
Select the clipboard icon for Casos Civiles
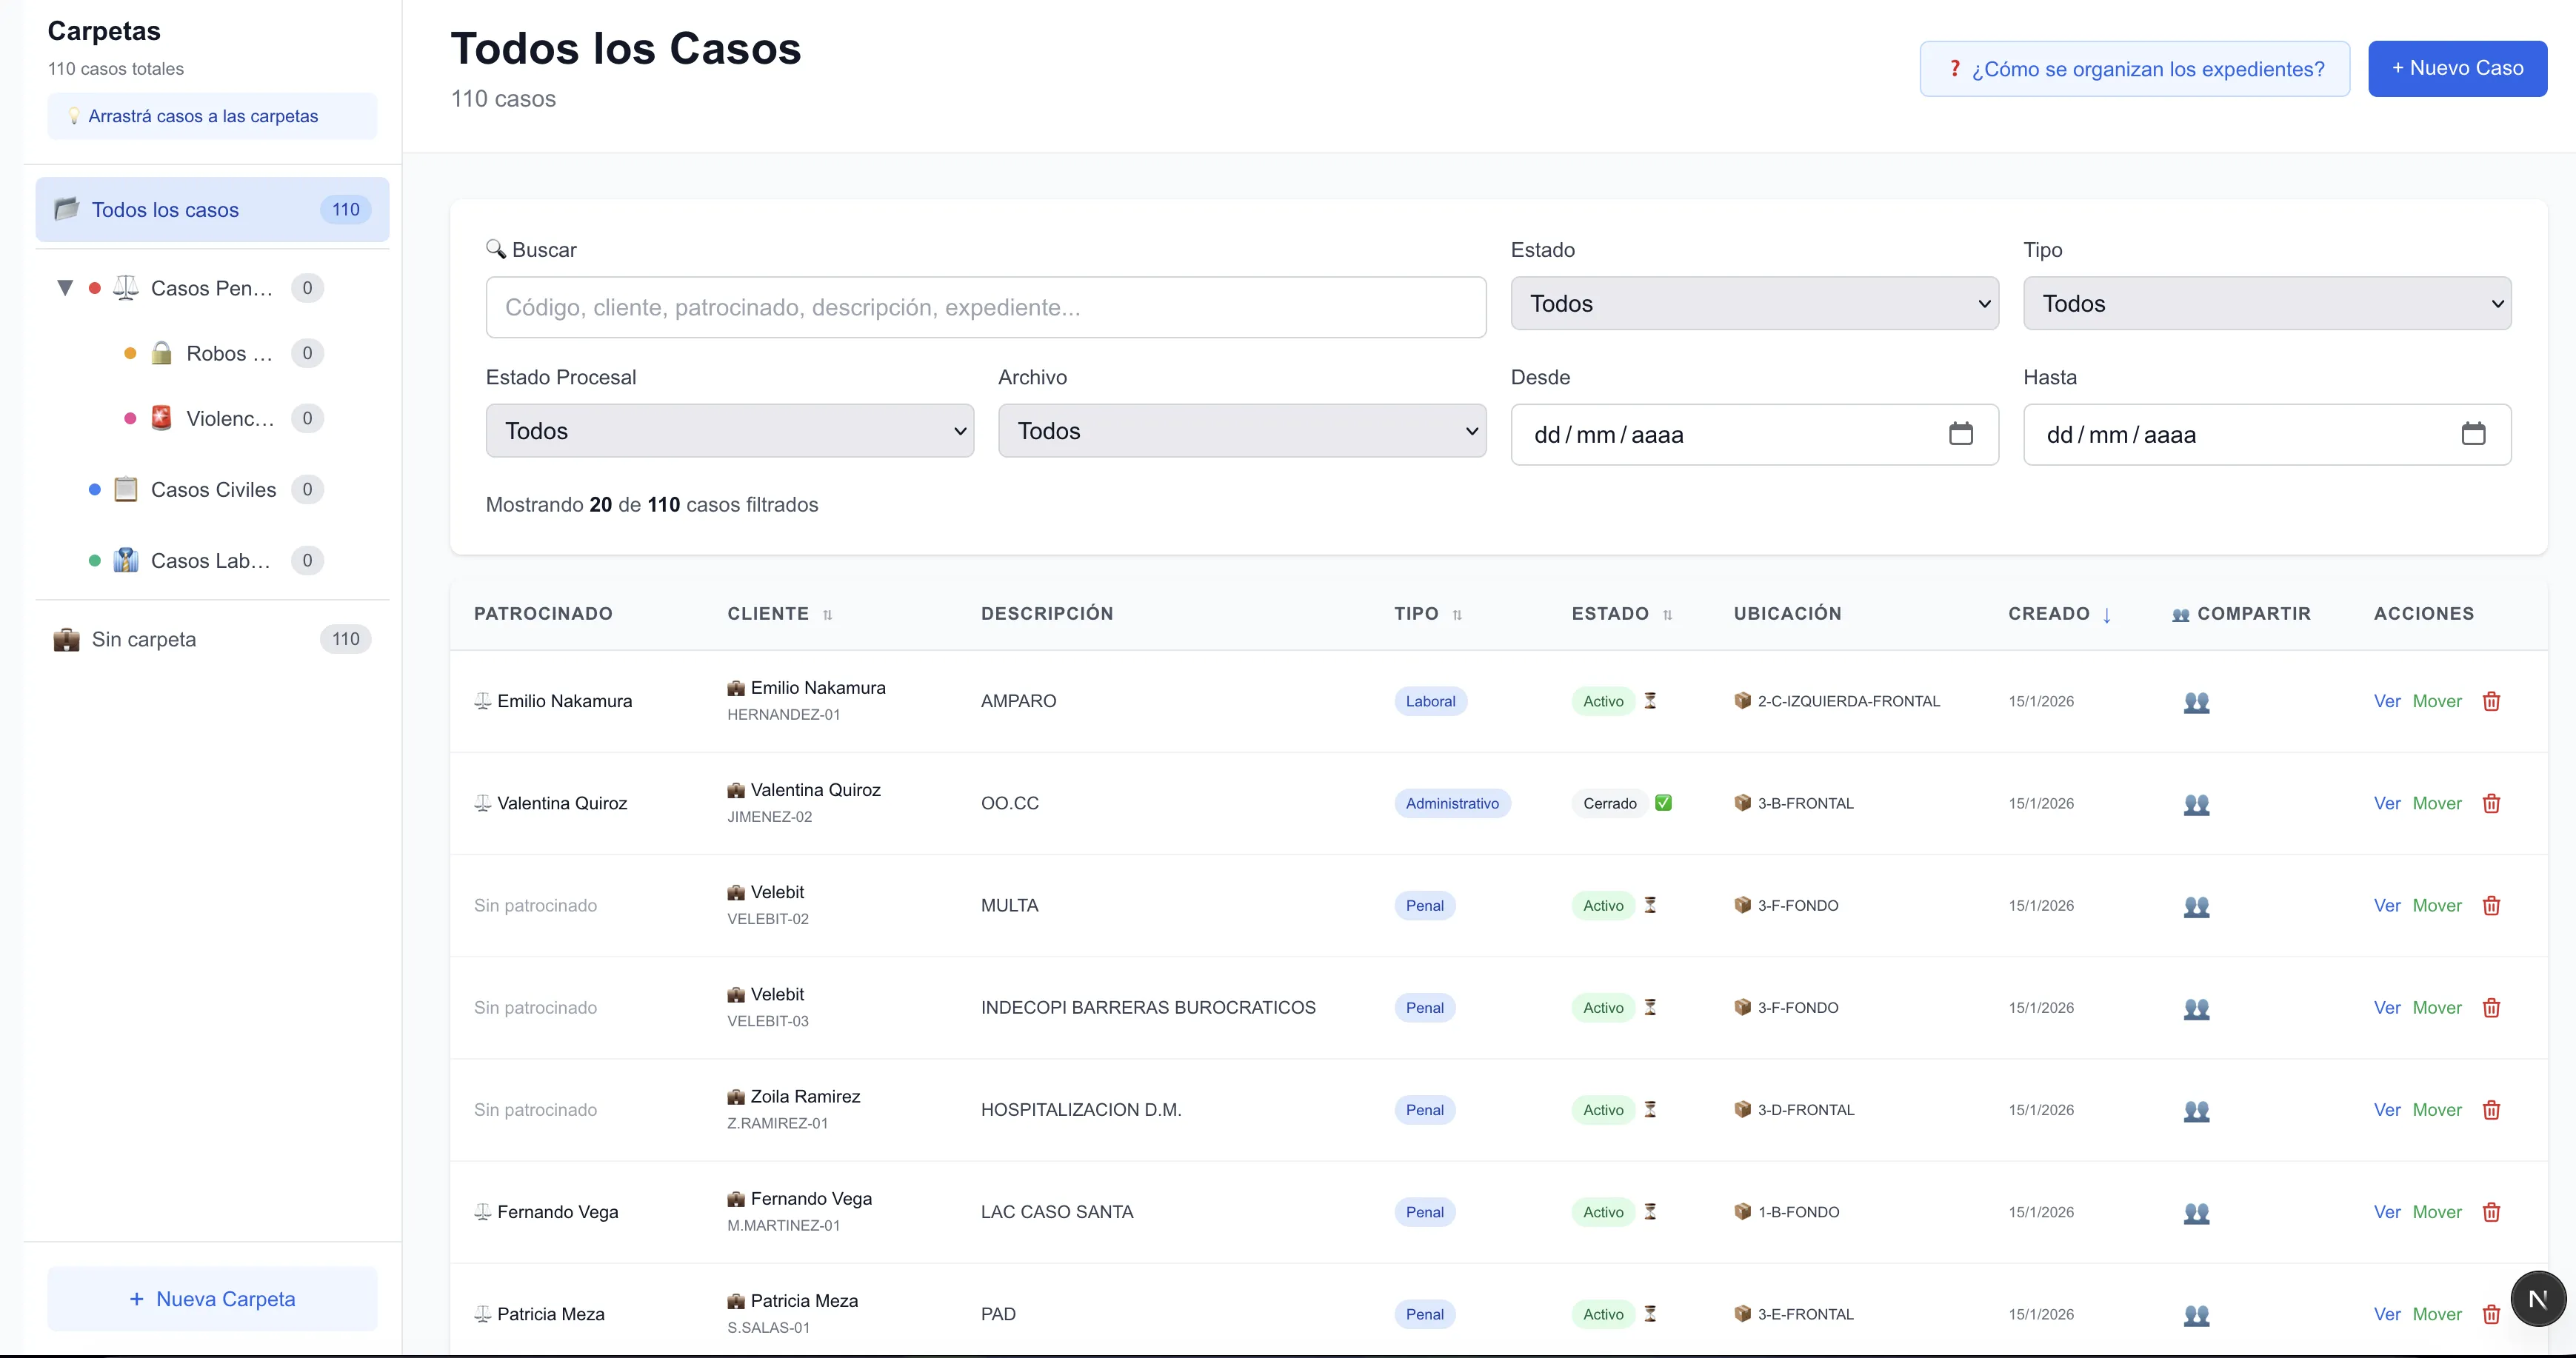pos(125,489)
